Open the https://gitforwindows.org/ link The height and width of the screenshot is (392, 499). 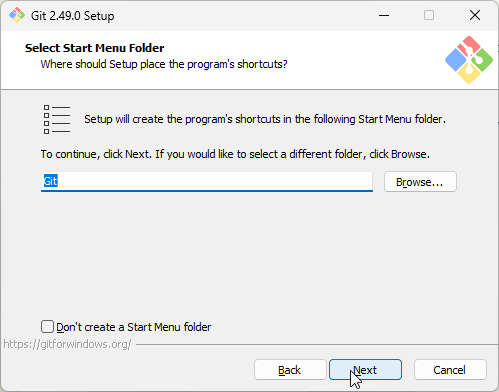pos(67,344)
